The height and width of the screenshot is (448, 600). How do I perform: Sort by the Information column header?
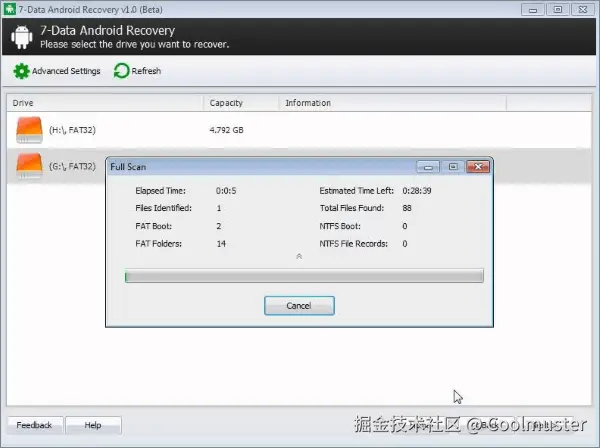[x=393, y=103]
